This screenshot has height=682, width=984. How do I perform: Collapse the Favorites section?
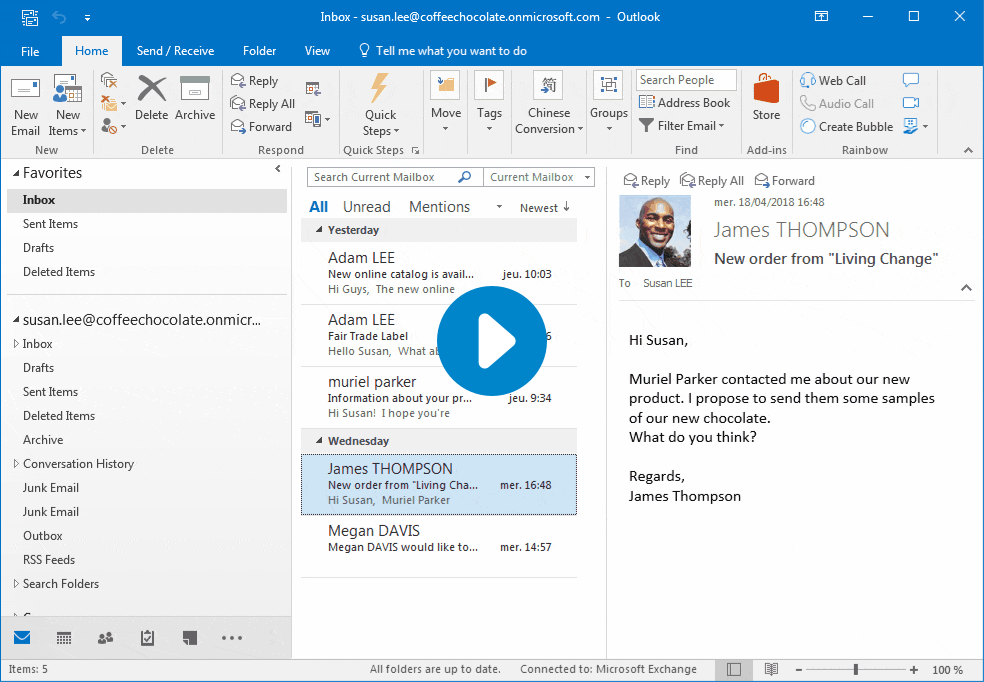(16, 174)
